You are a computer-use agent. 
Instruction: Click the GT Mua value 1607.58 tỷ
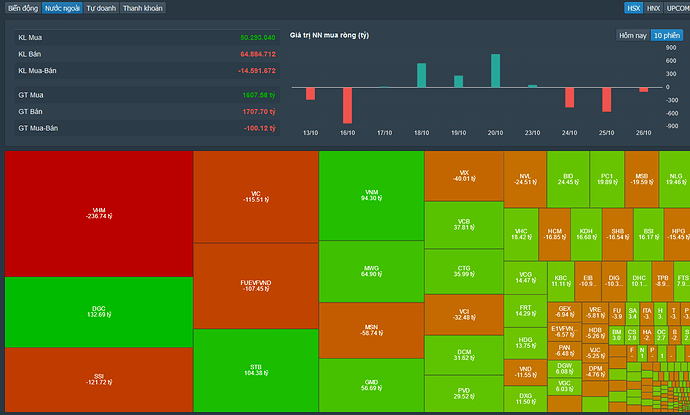tap(259, 95)
